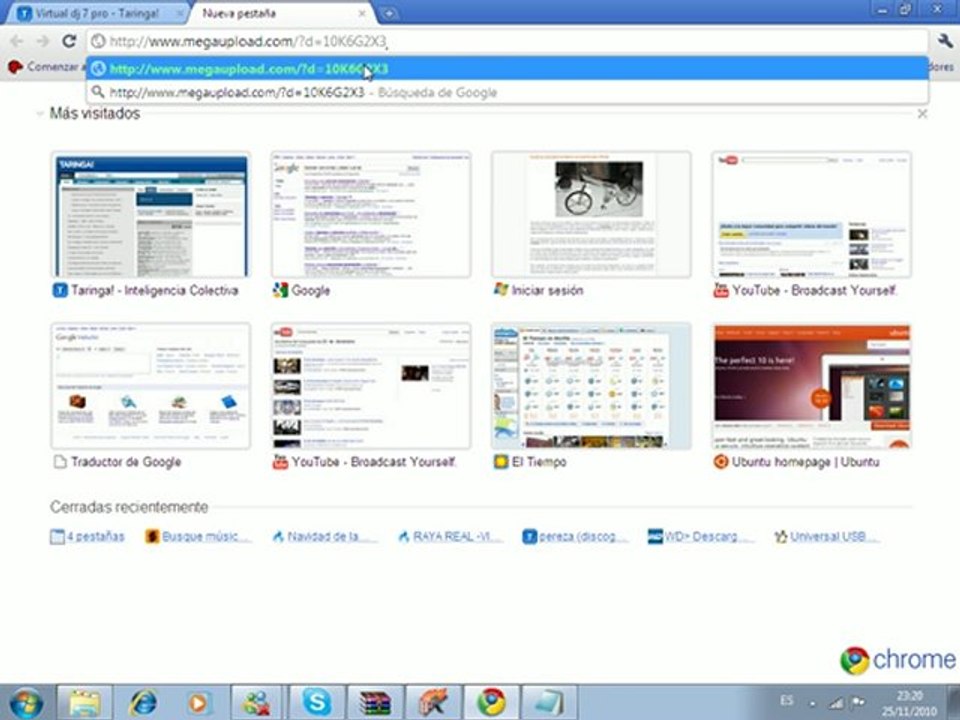Image resolution: width=960 pixels, height=720 pixels.
Task: Click the El Tiempo title link
Action: point(539,462)
